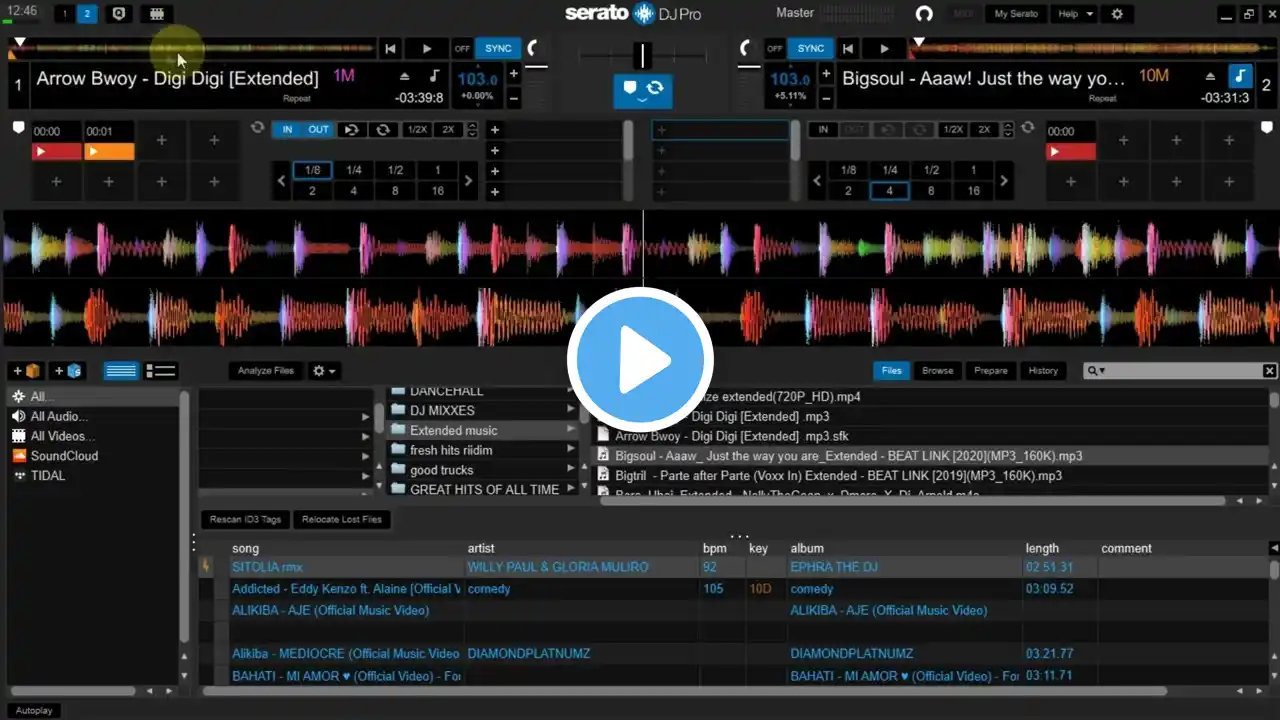Toggle the blue beat sync button in center

pyautogui.click(x=643, y=89)
